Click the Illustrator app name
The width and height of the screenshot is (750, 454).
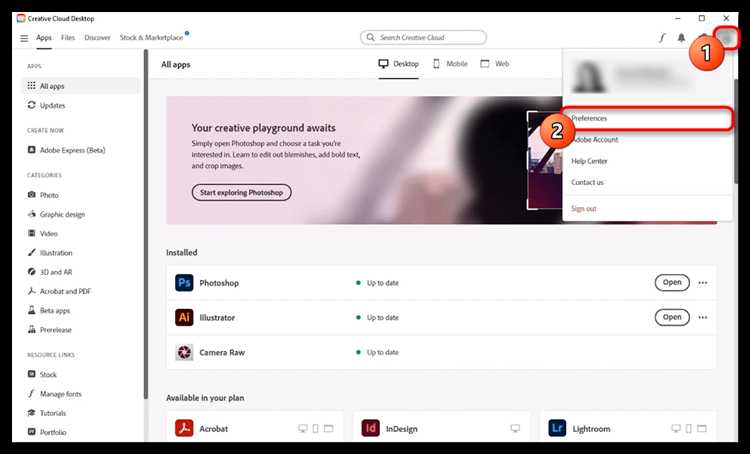pos(217,317)
